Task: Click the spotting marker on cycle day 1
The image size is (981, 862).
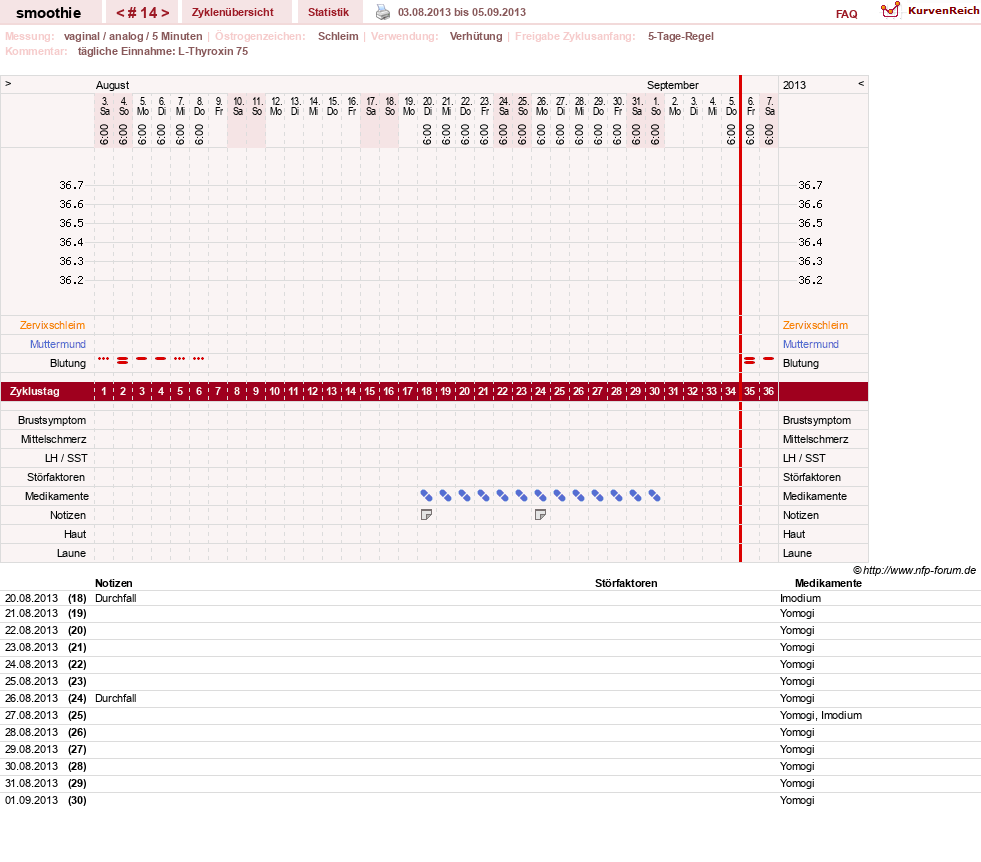Action: (104, 358)
